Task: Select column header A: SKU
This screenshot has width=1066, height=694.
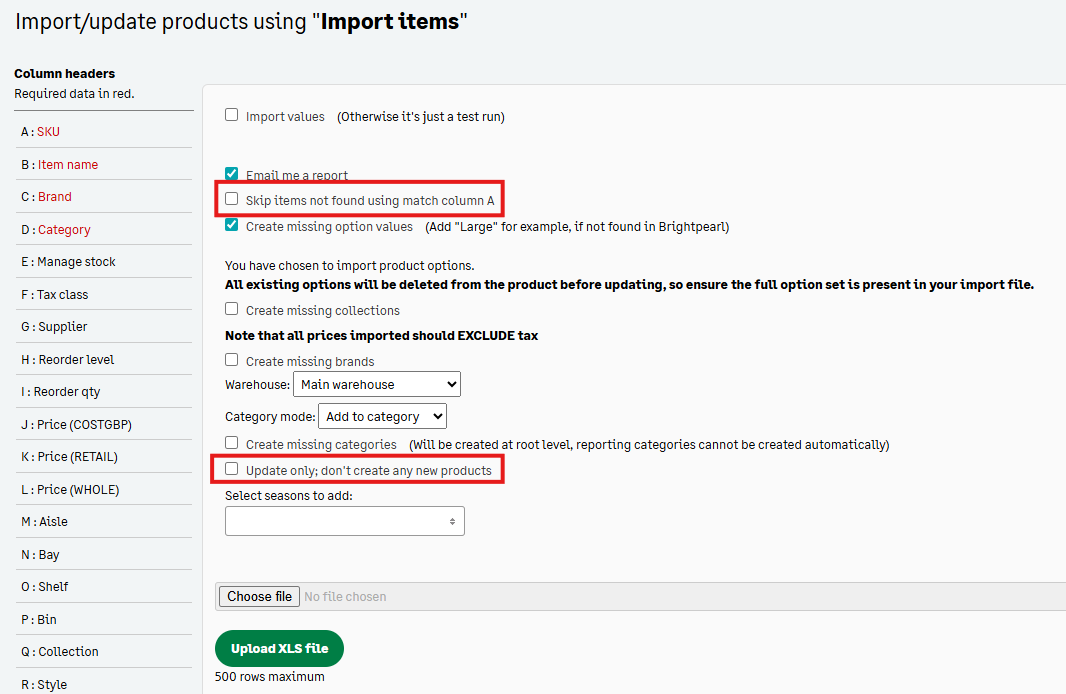Action: (x=40, y=132)
